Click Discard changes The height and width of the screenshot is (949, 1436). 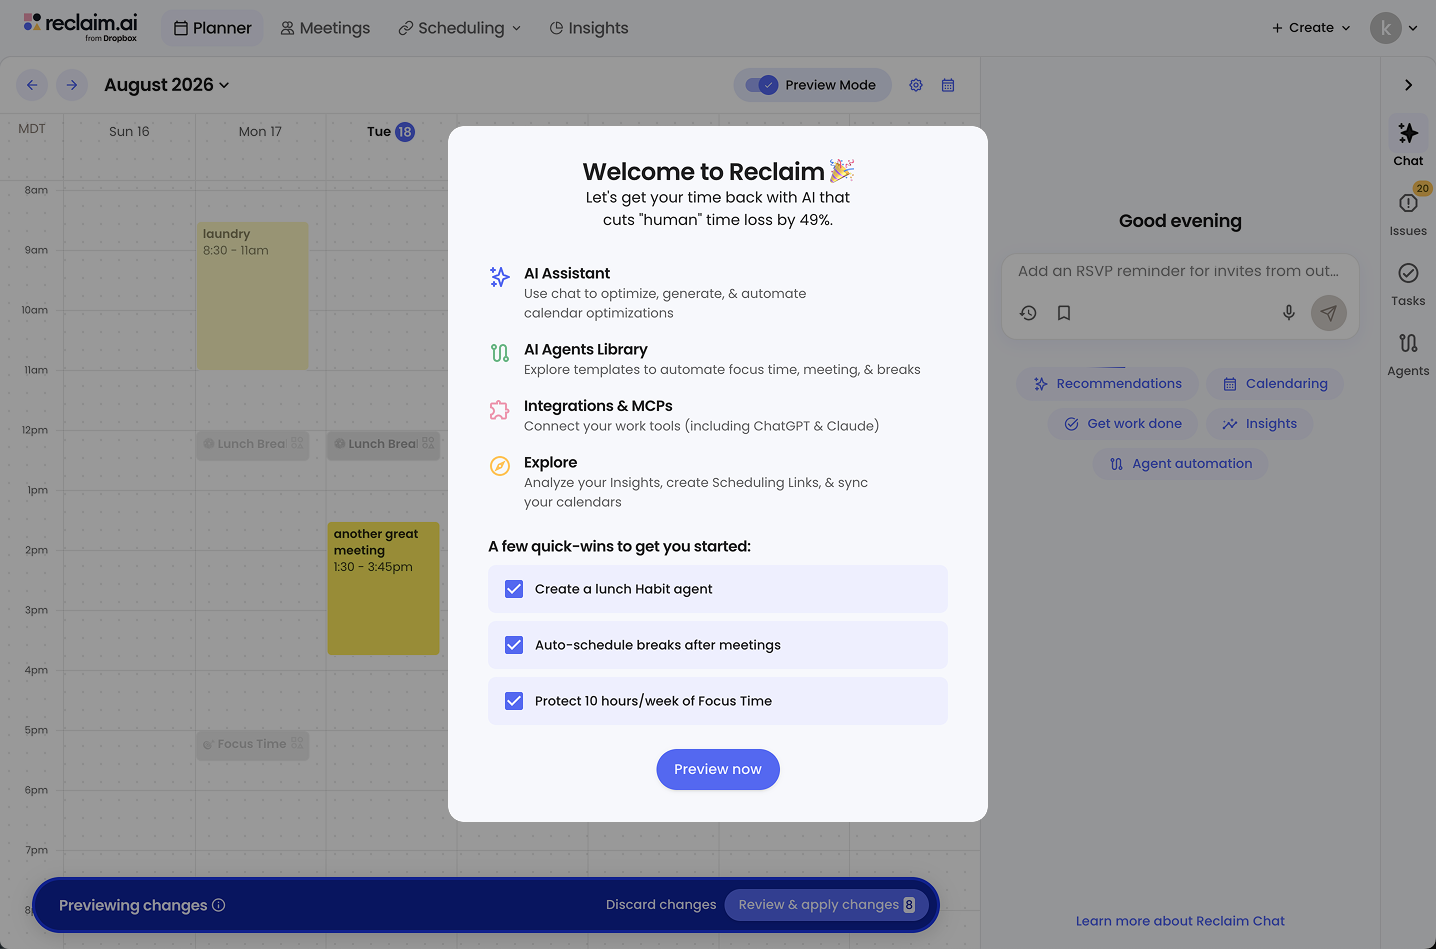point(661,905)
